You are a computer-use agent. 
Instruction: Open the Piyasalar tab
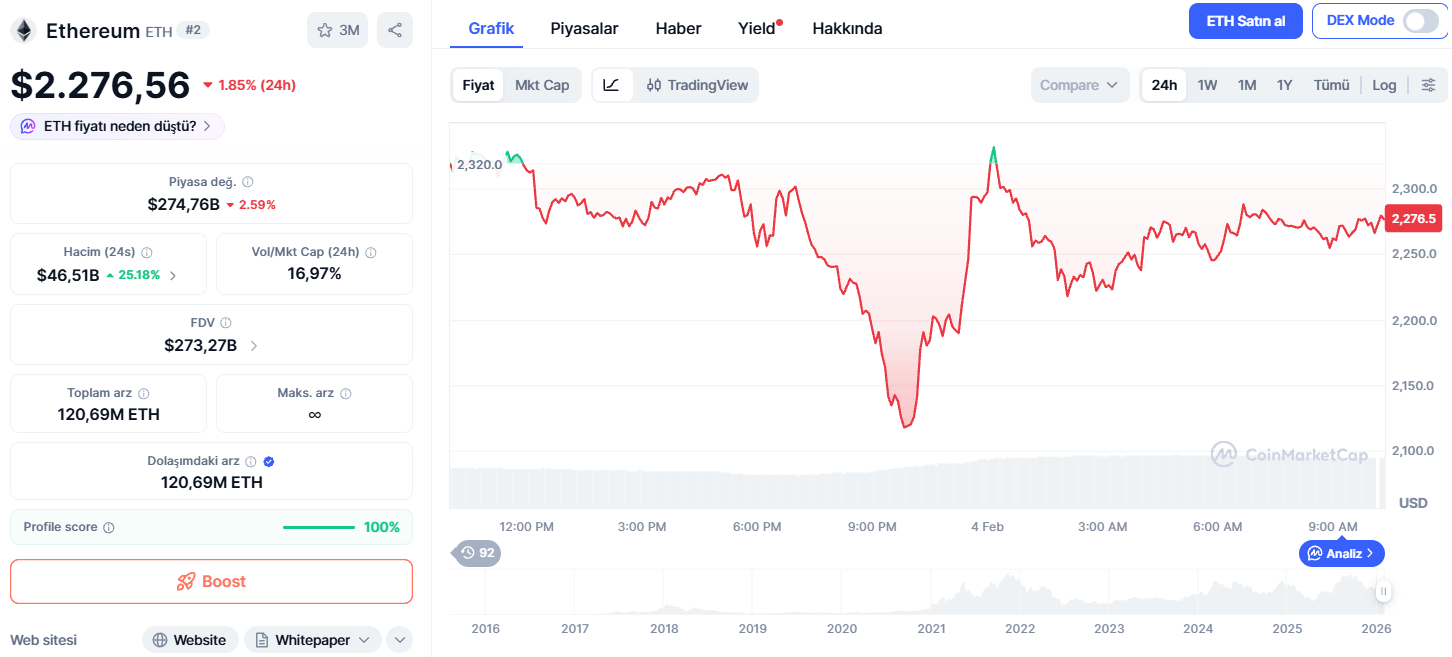pos(585,28)
